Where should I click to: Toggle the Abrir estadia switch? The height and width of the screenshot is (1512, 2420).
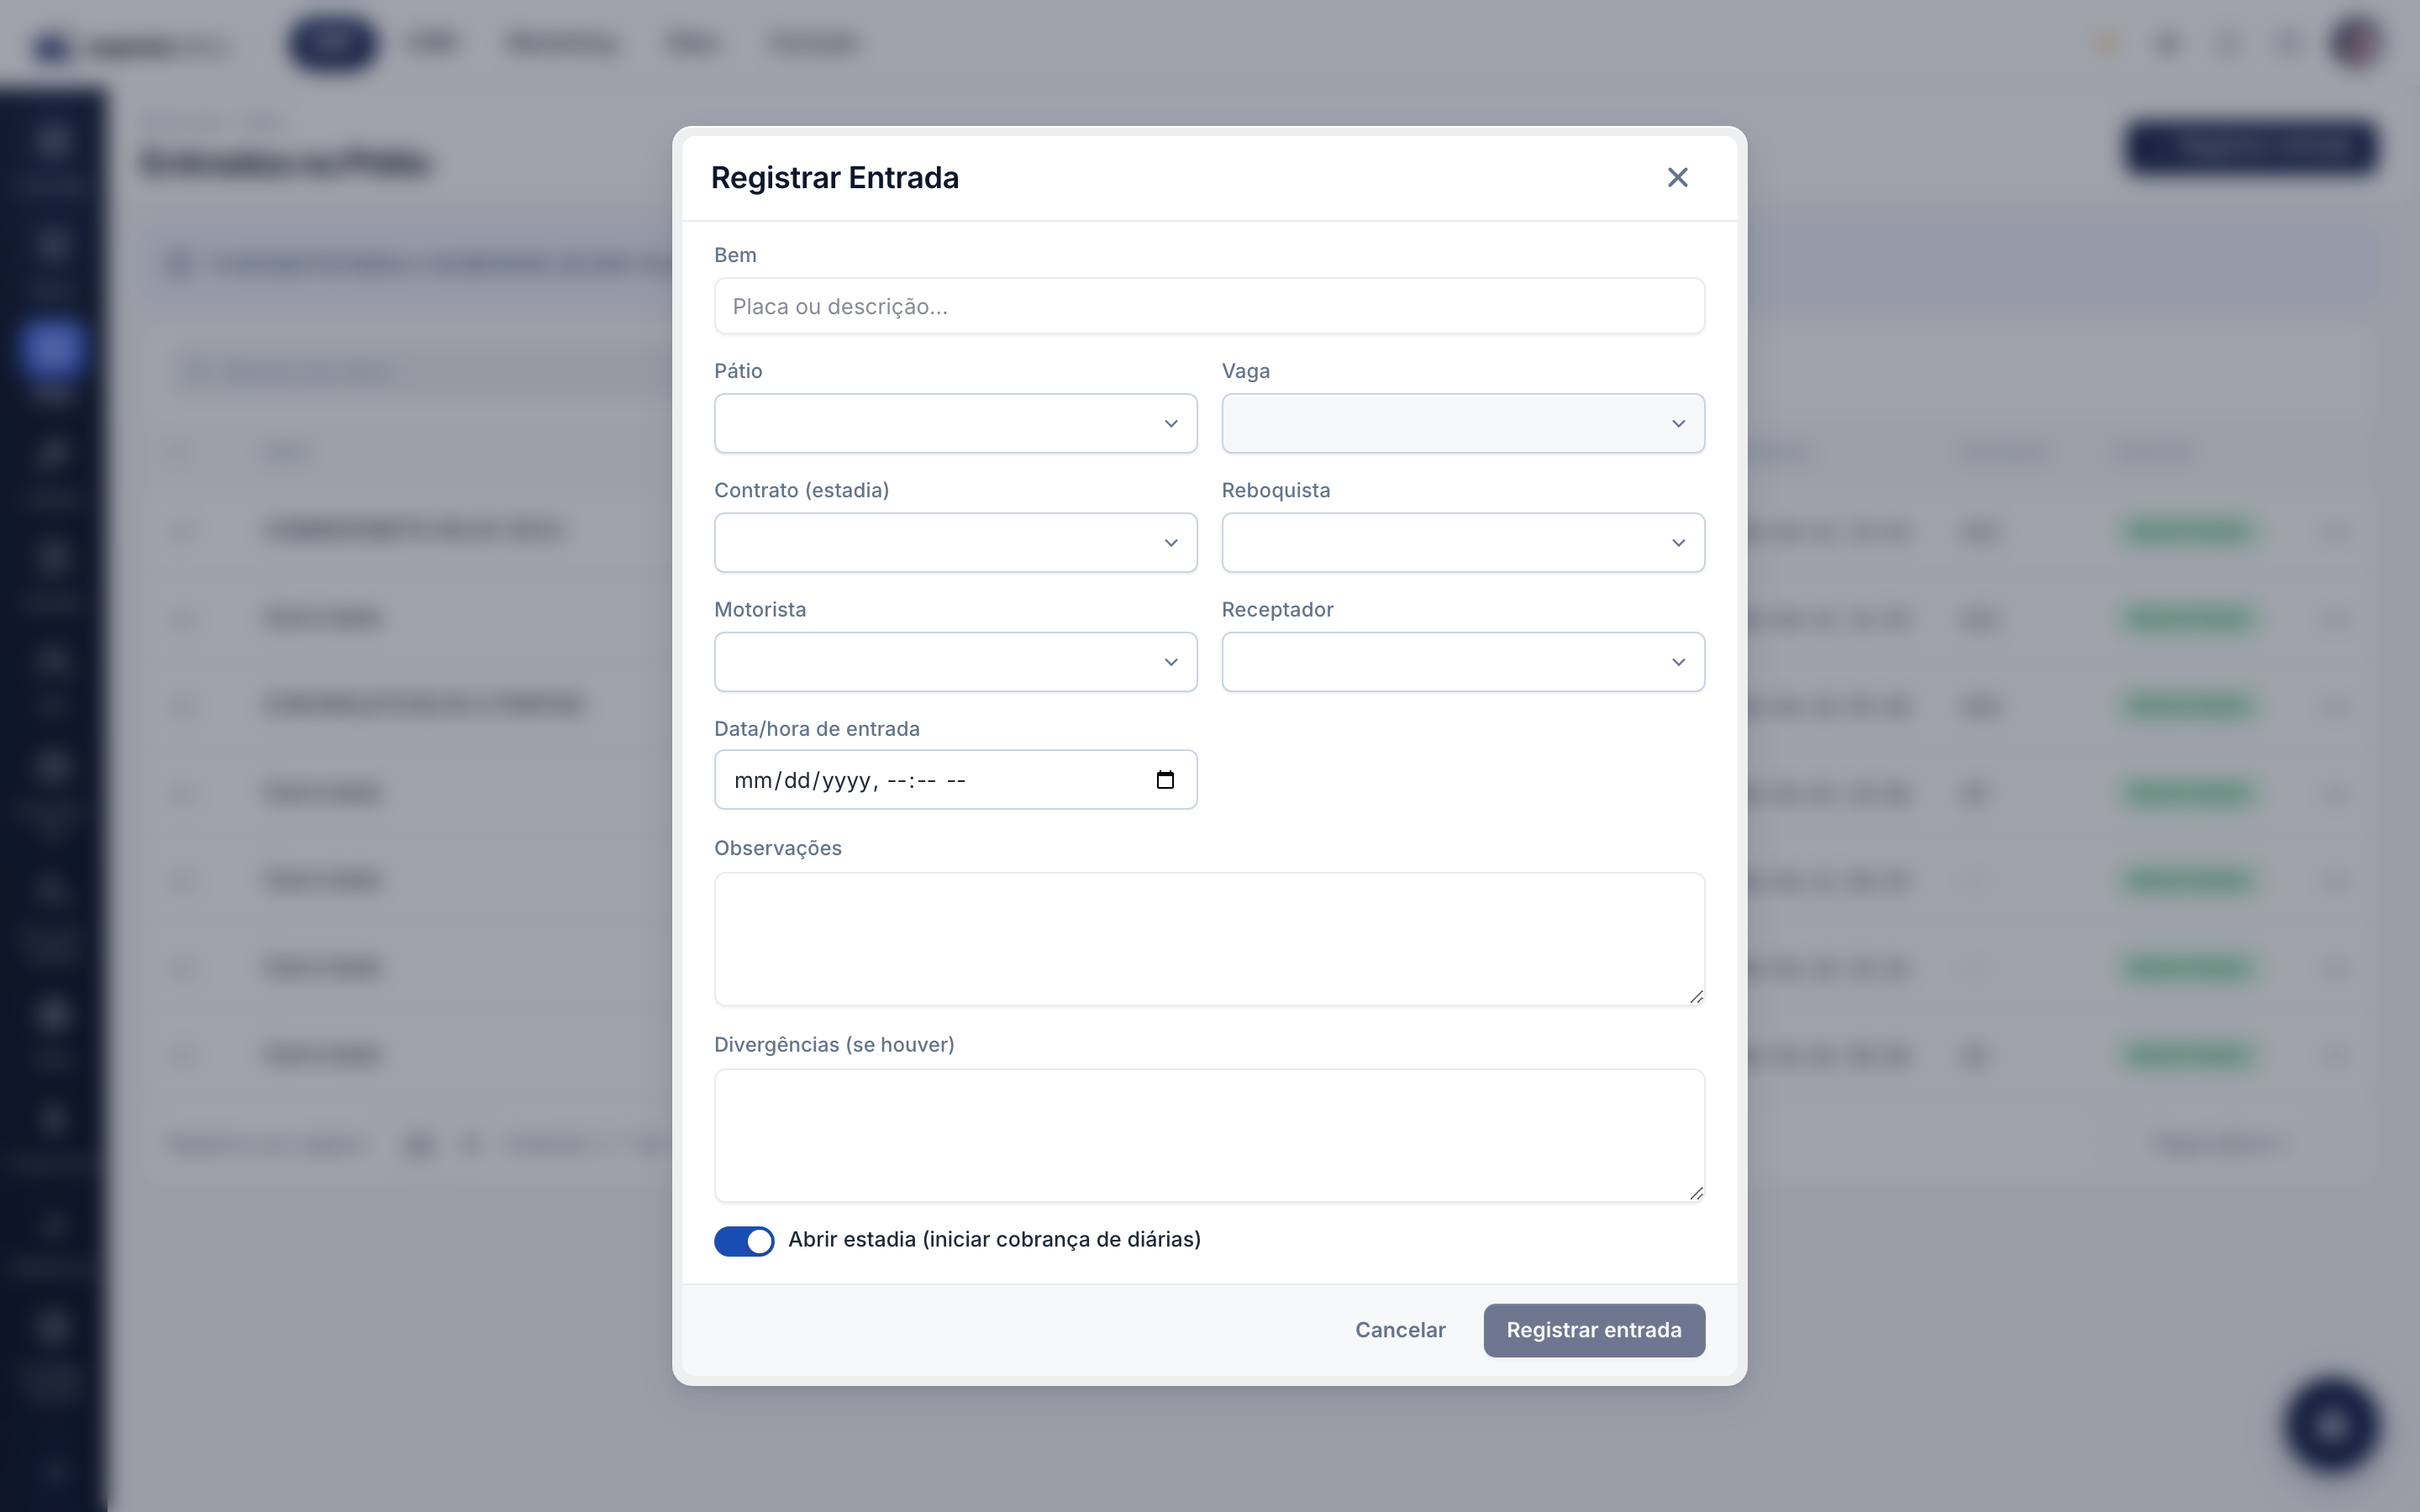pyautogui.click(x=744, y=1241)
